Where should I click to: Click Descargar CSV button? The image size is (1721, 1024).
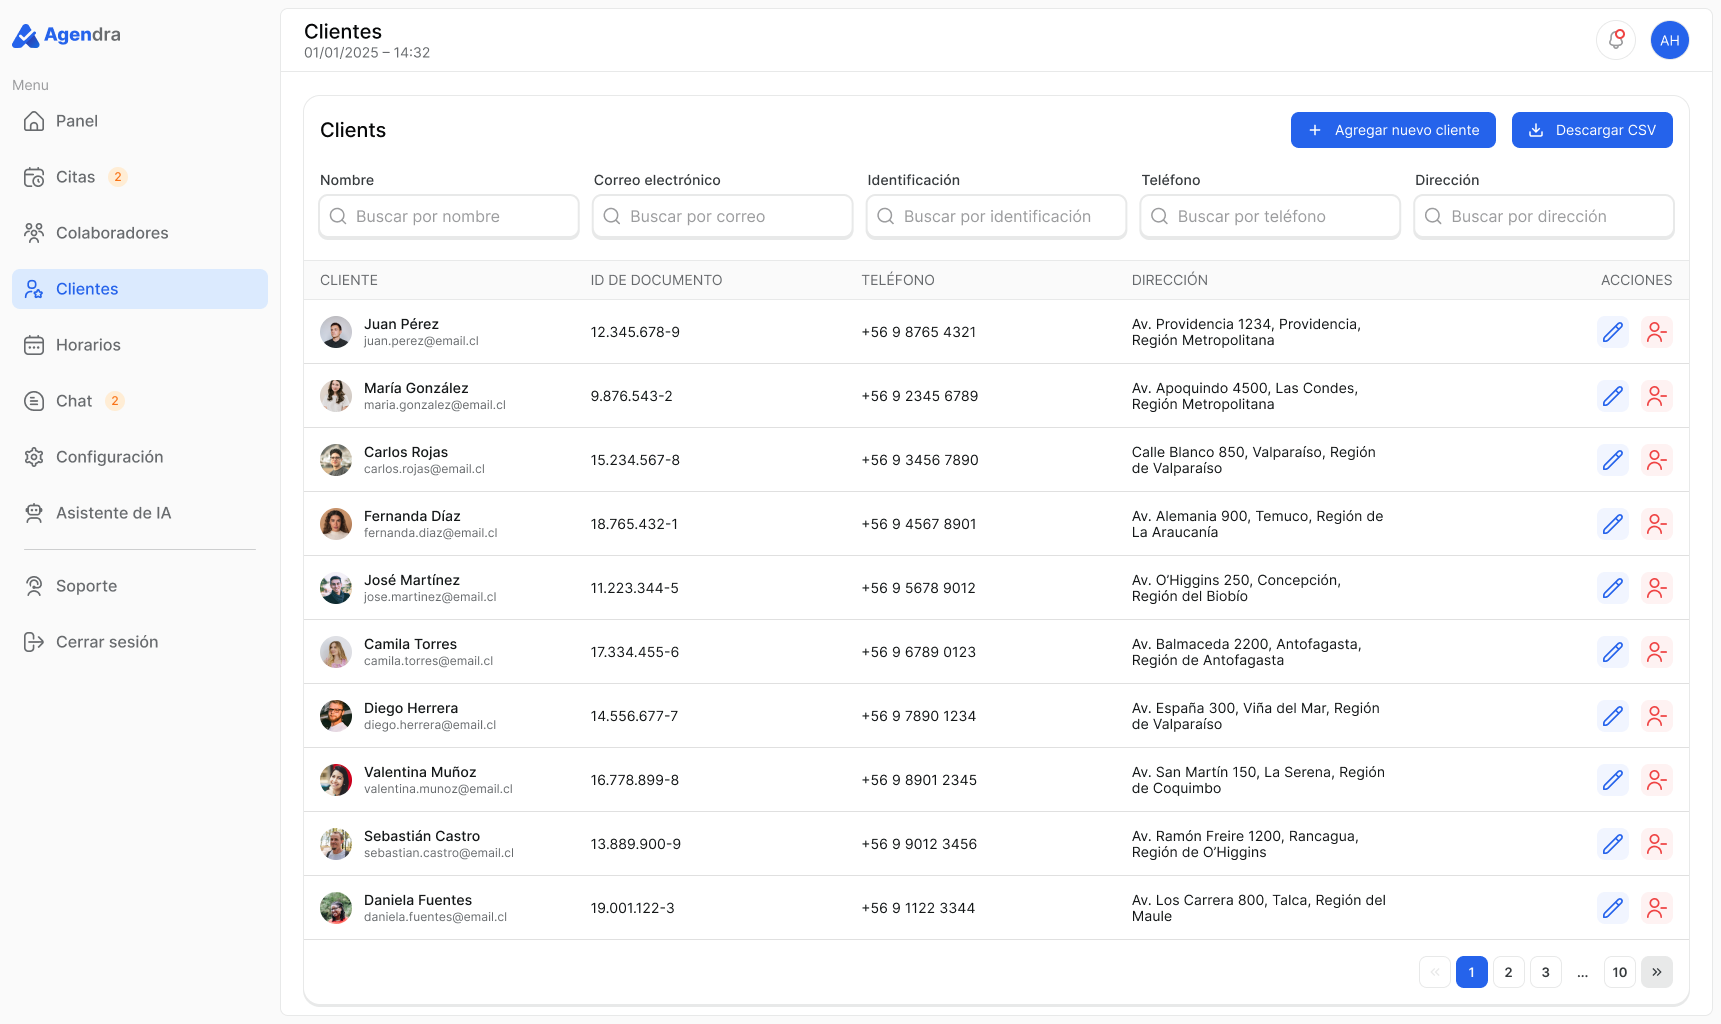point(1592,130)
